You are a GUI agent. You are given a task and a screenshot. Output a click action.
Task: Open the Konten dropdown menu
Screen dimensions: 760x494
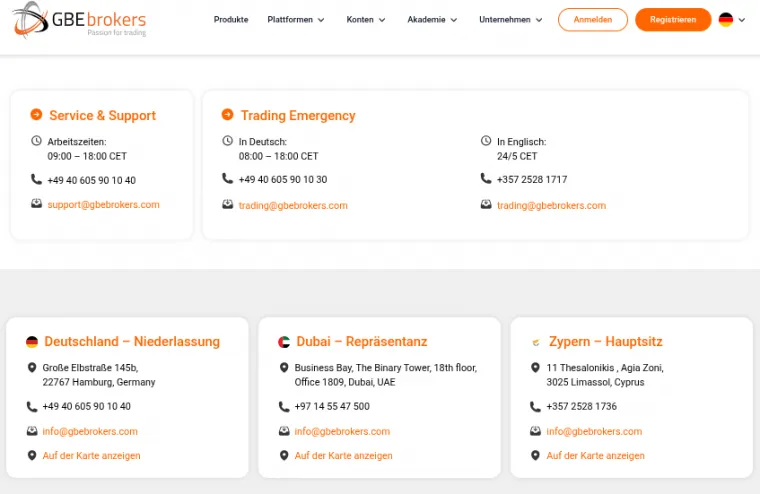(x=366, y=20)
